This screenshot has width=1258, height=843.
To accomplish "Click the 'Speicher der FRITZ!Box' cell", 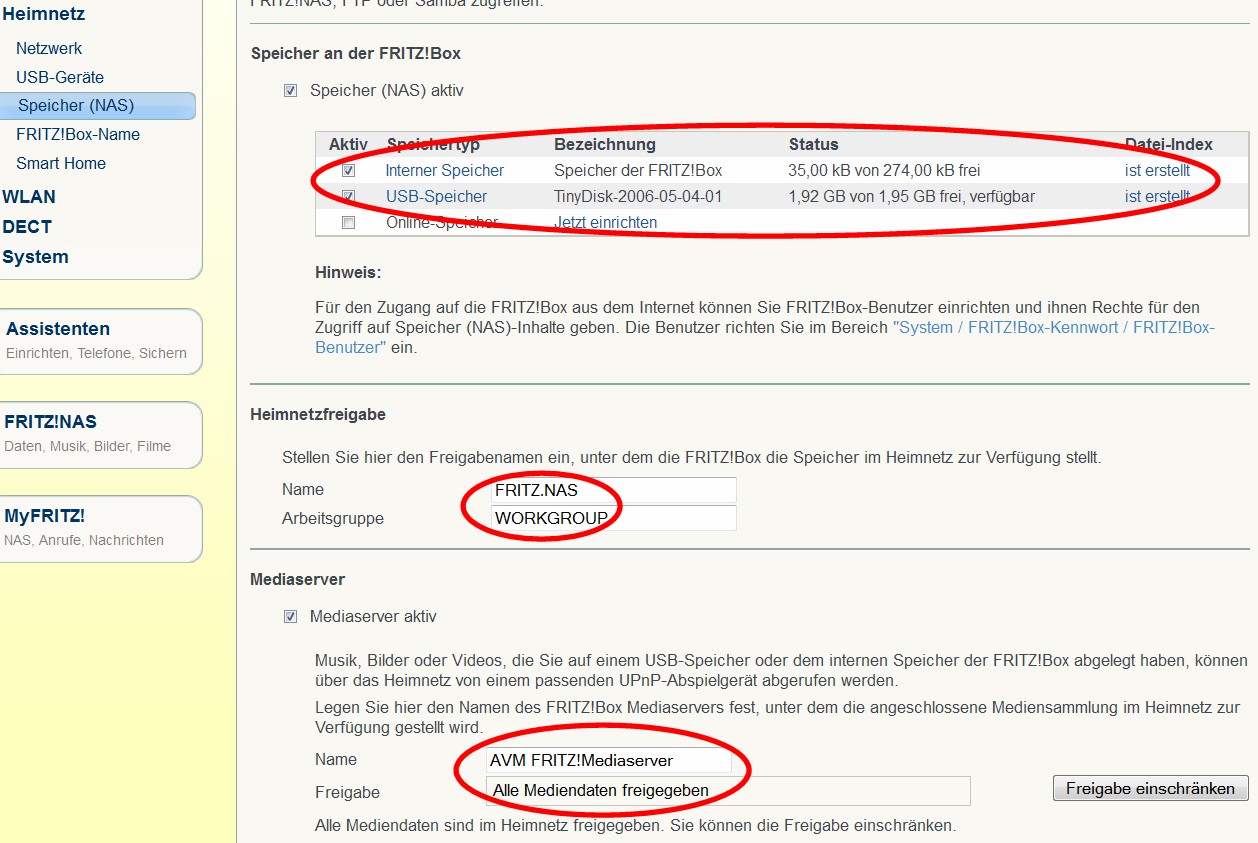I will [638, 171].
